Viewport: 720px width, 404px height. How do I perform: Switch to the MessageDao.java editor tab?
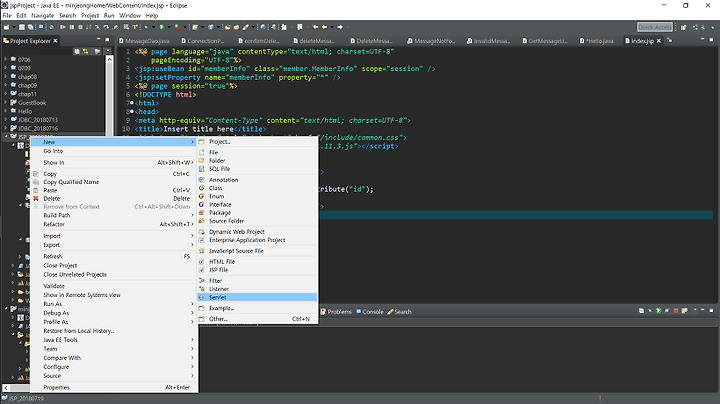coord(144,41)
